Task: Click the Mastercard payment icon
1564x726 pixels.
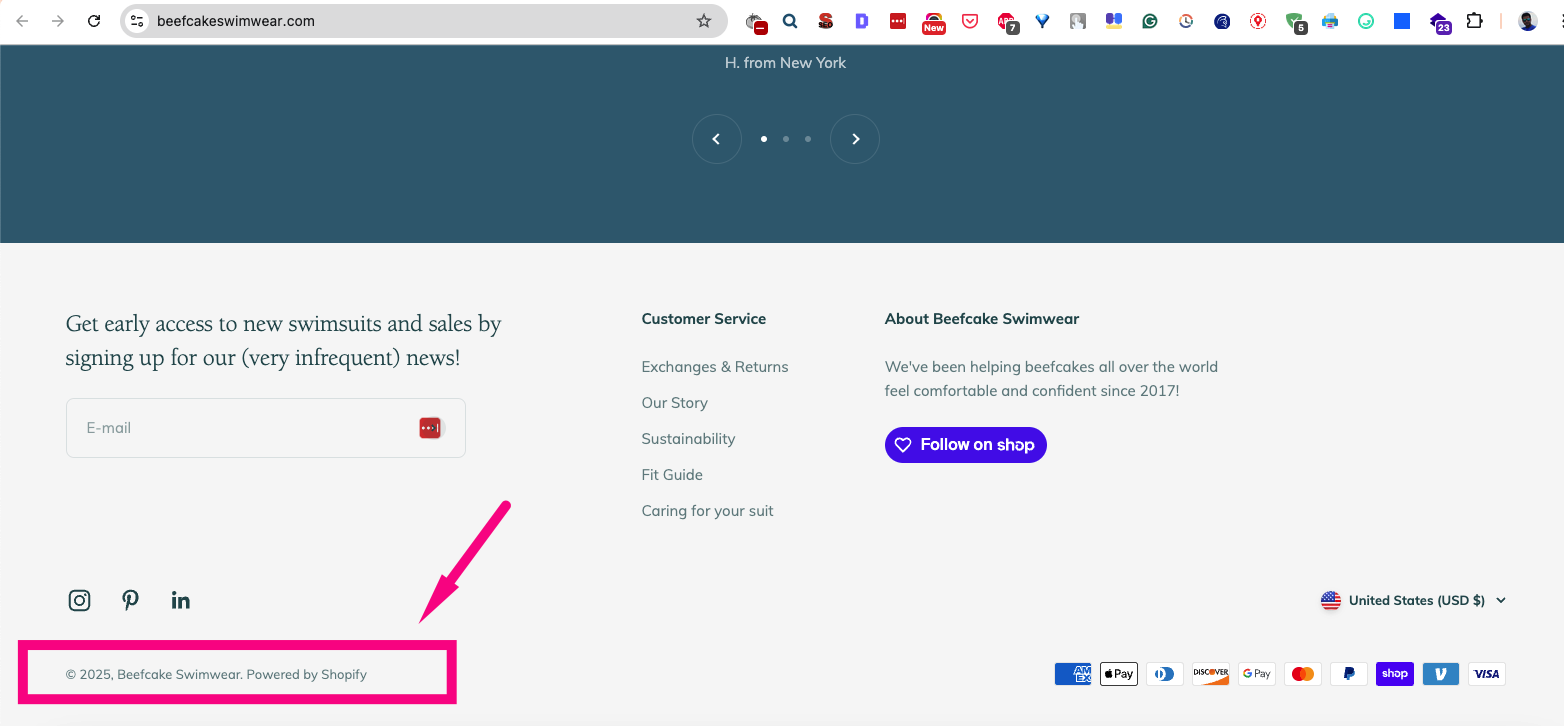Action: [1303, 674]
